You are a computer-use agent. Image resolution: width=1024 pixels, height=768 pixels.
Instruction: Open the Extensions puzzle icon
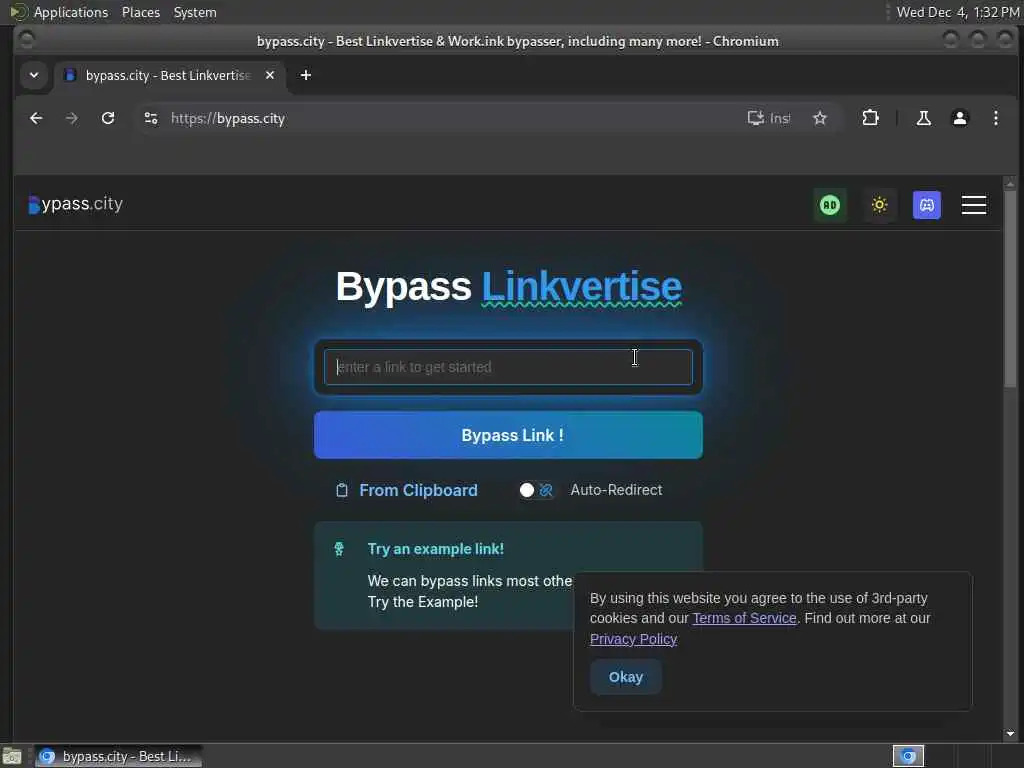[x=870, y=118]
